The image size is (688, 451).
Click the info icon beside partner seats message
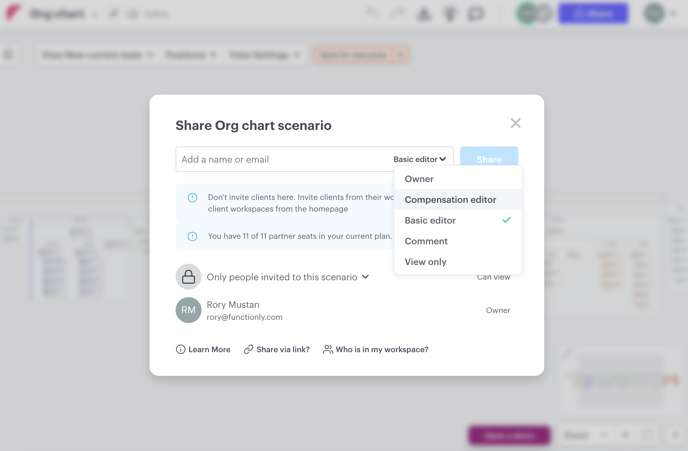tap(192, 236)
